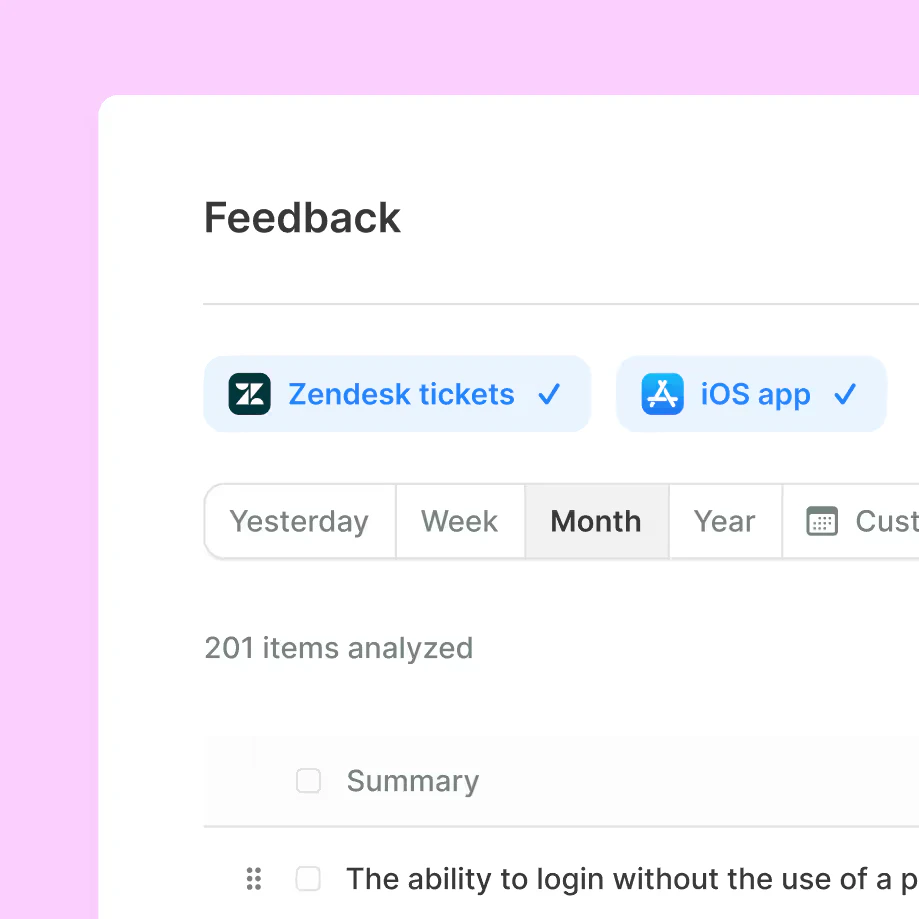The image size is (919, 919).
Task: Deselect the iOS app source label
Action: (755, 395)
